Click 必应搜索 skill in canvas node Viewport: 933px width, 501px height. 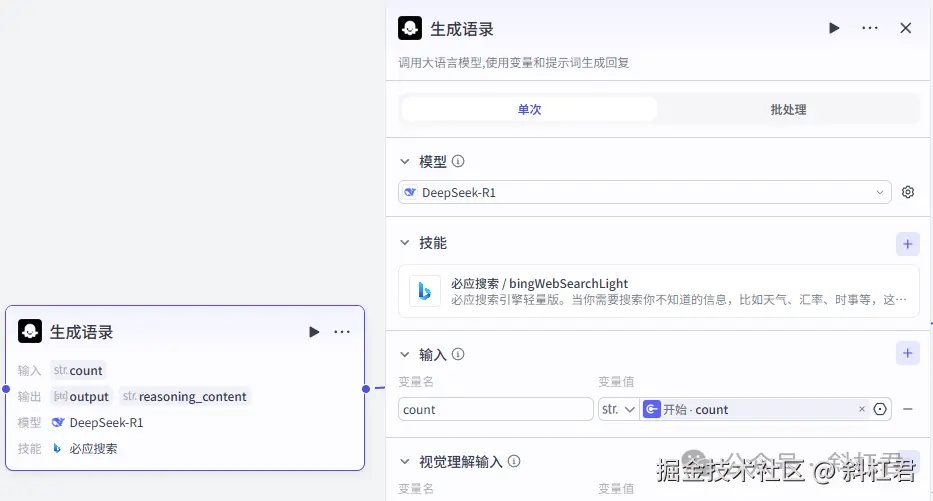(x=93, y=449)
